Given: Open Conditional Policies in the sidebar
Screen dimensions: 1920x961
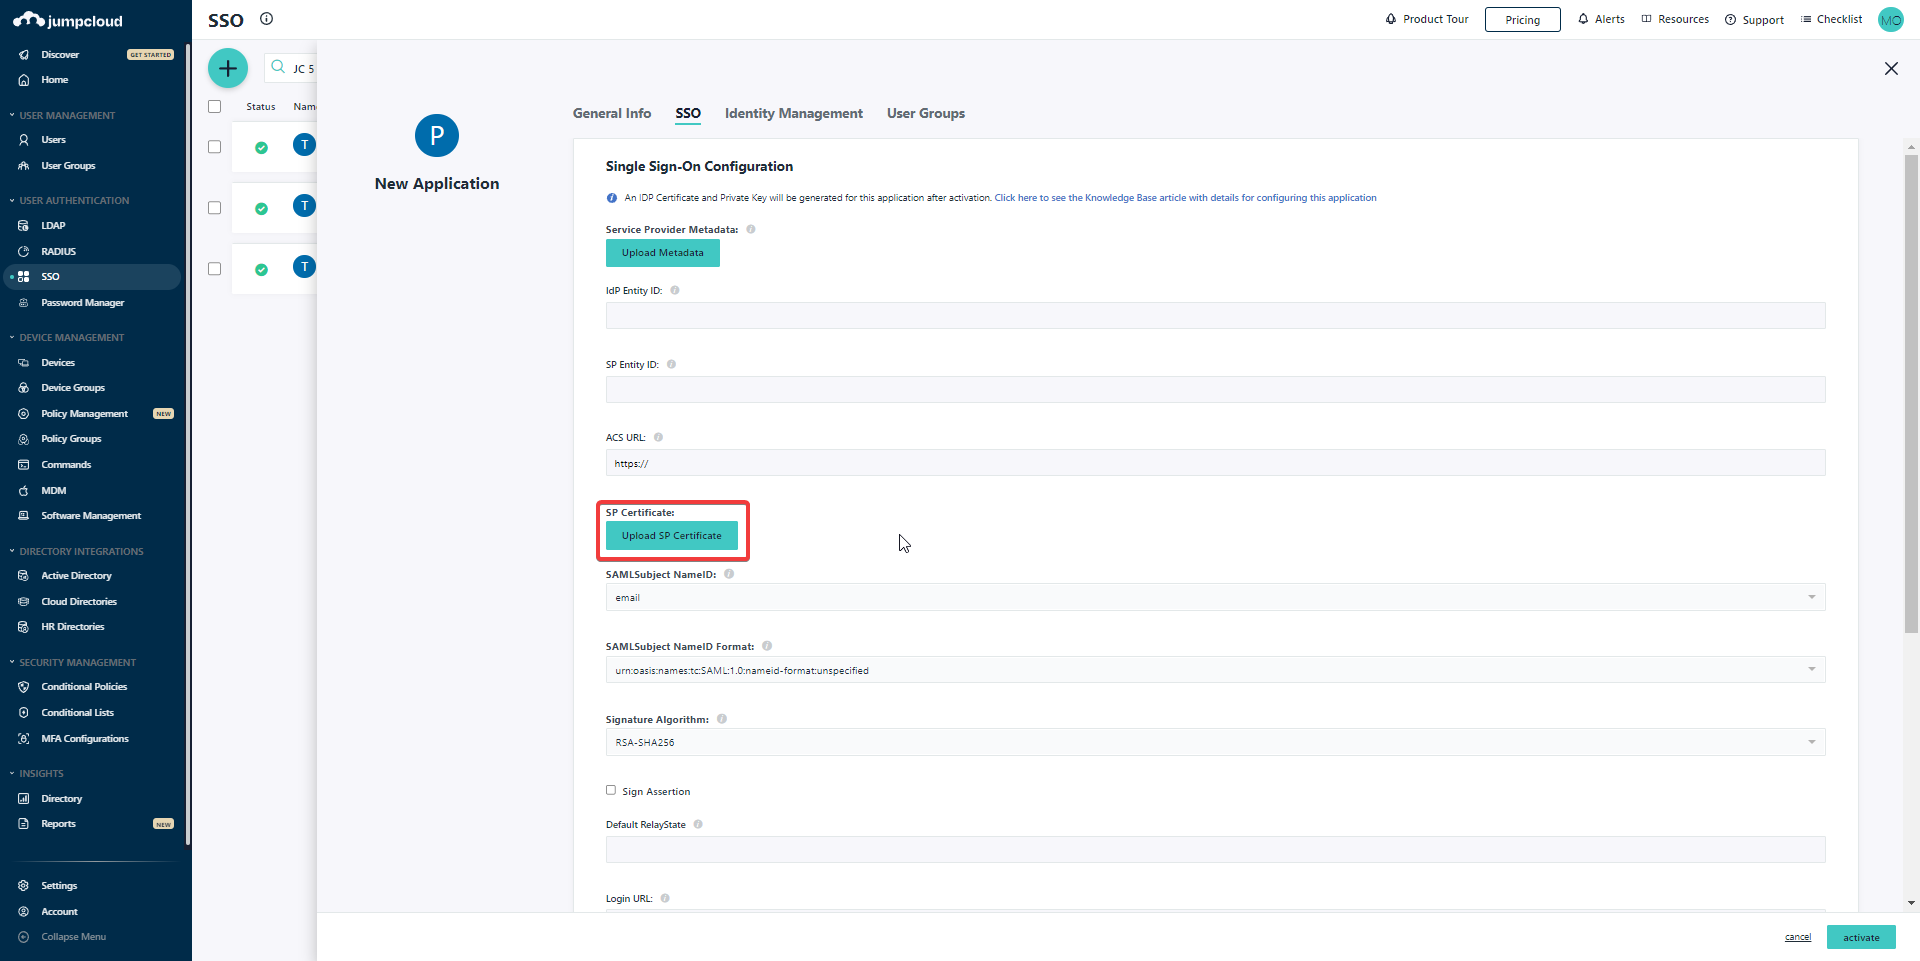Looking at the screenshot, I should (84, 687).
